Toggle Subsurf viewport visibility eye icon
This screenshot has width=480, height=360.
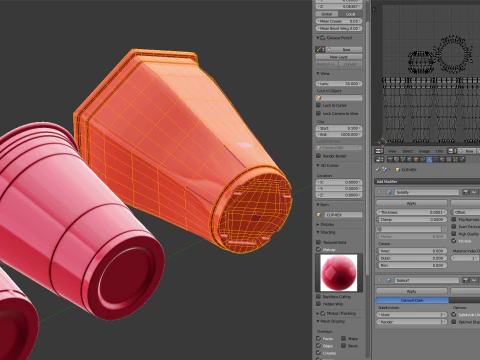(474, 280)
